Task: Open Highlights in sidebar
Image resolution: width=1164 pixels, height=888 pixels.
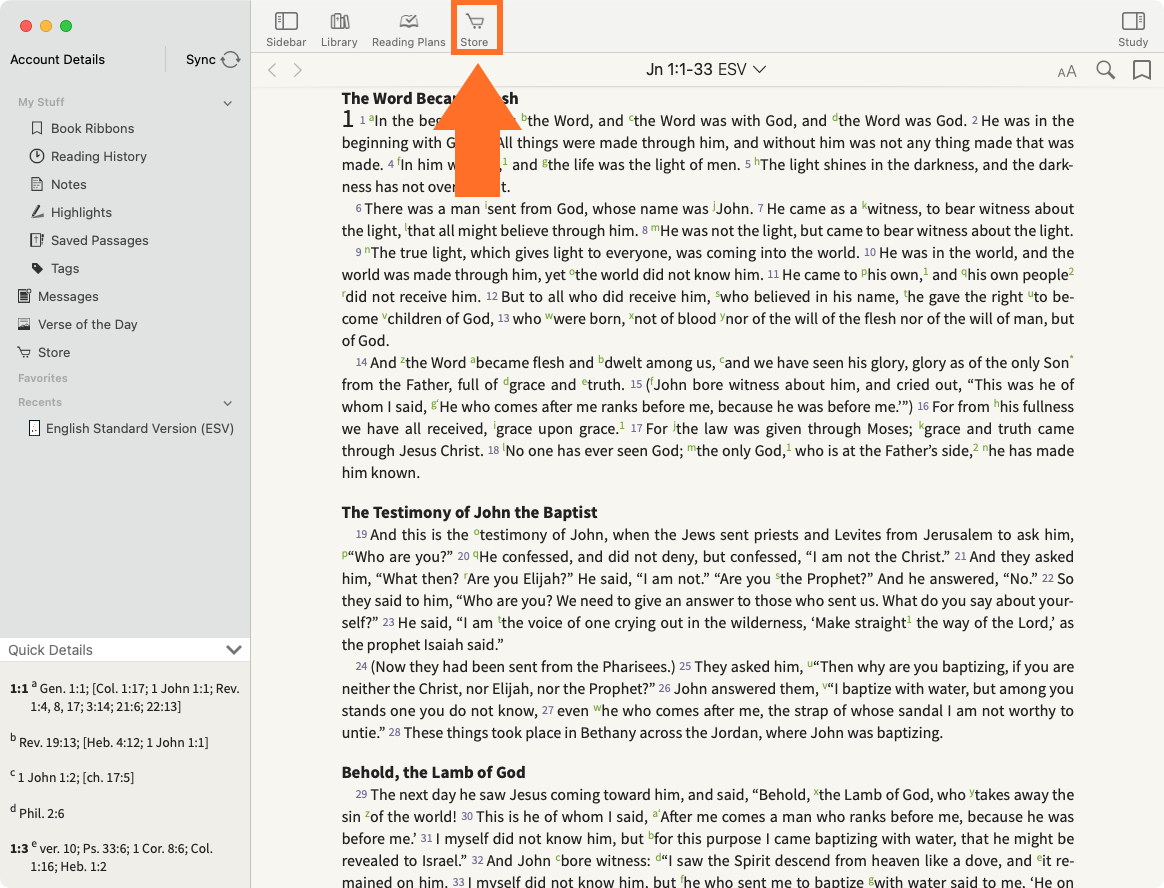Action: (81, 212)
